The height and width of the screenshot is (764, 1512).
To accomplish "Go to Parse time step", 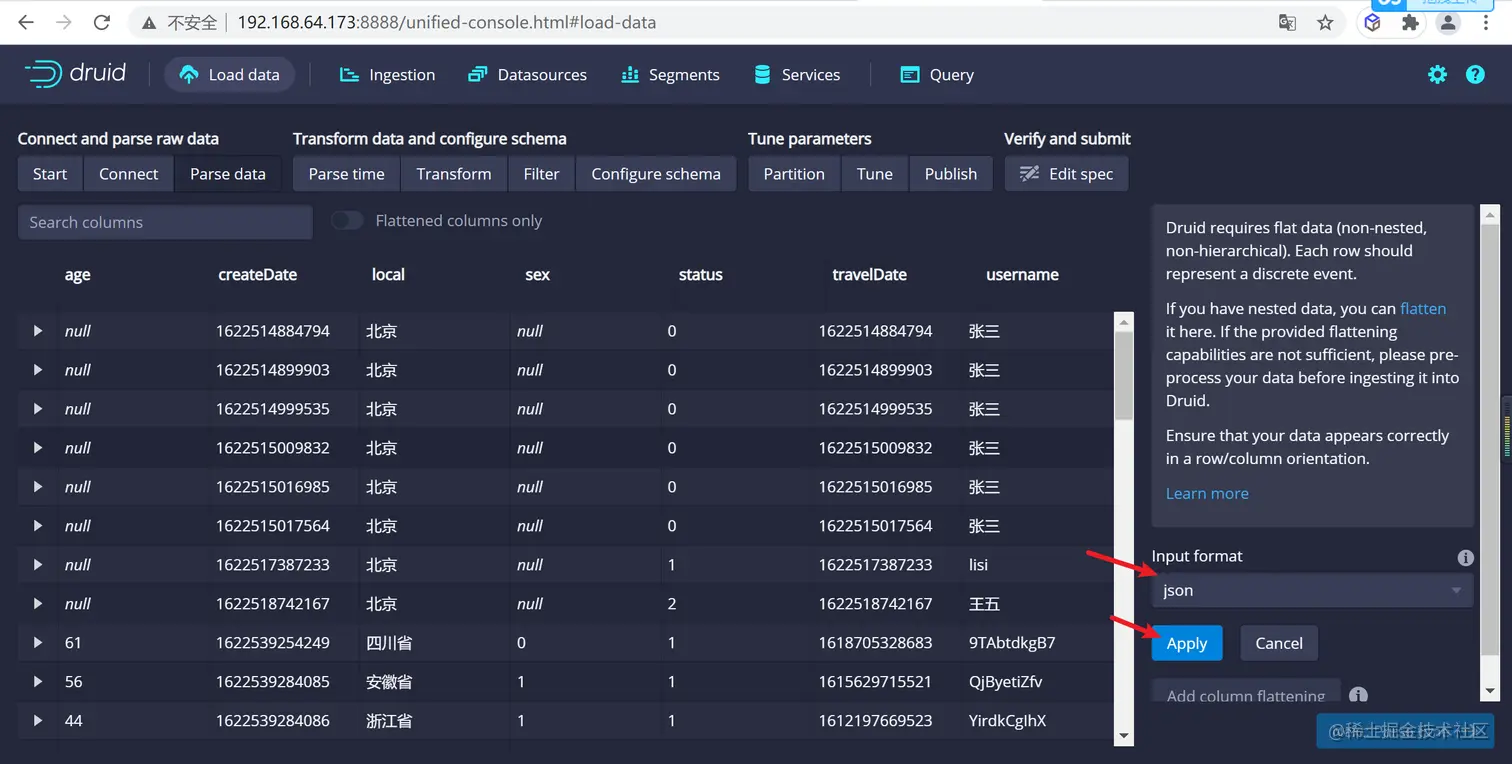I will (x=346, y=174).
